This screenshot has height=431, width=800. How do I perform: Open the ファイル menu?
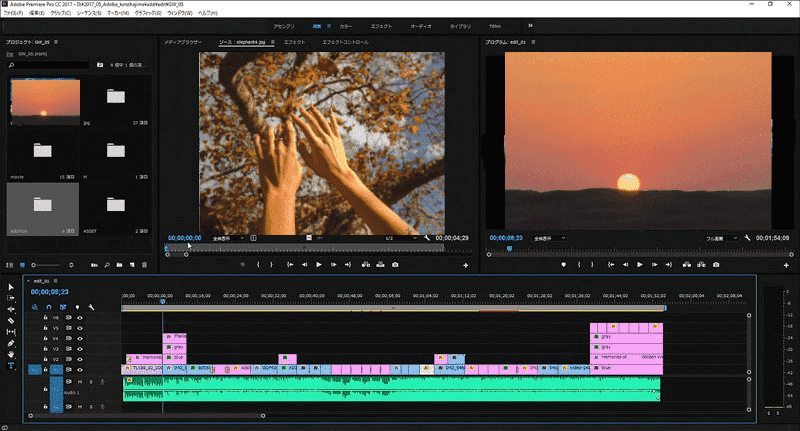coord(14,12)
